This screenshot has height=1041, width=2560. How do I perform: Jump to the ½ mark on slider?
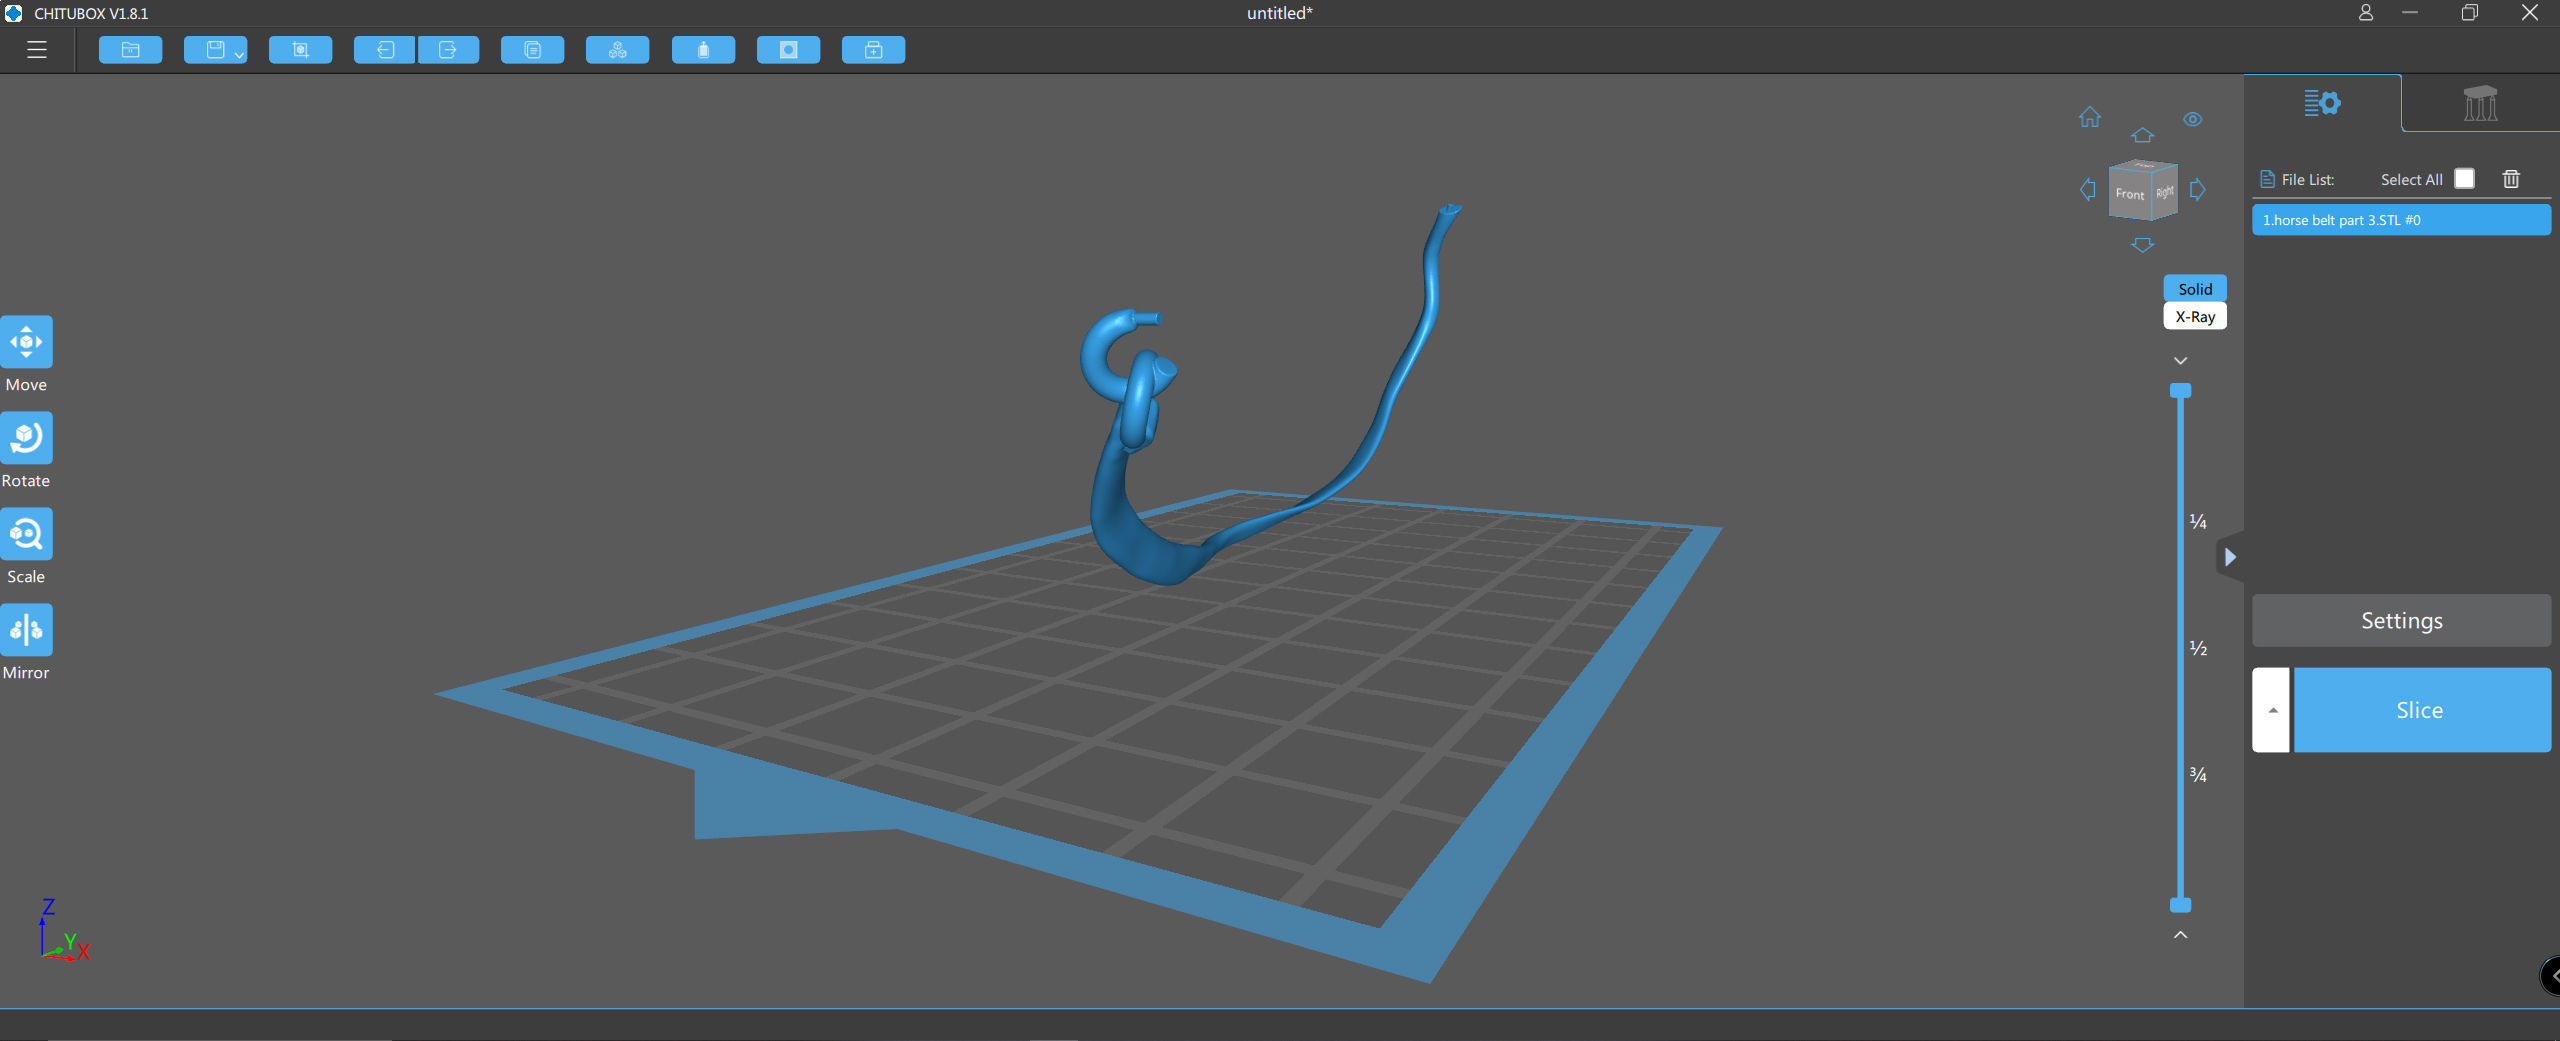click(x=2198, y=648)
